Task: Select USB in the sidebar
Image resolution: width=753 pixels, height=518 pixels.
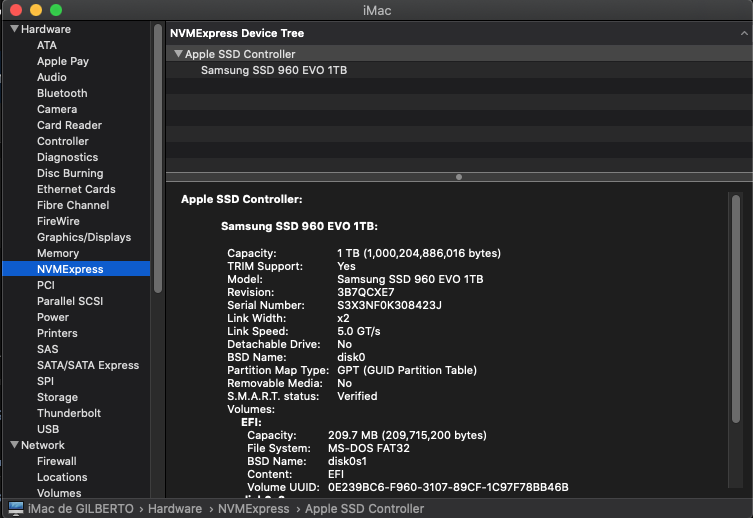Action: [x=48, y=429]
